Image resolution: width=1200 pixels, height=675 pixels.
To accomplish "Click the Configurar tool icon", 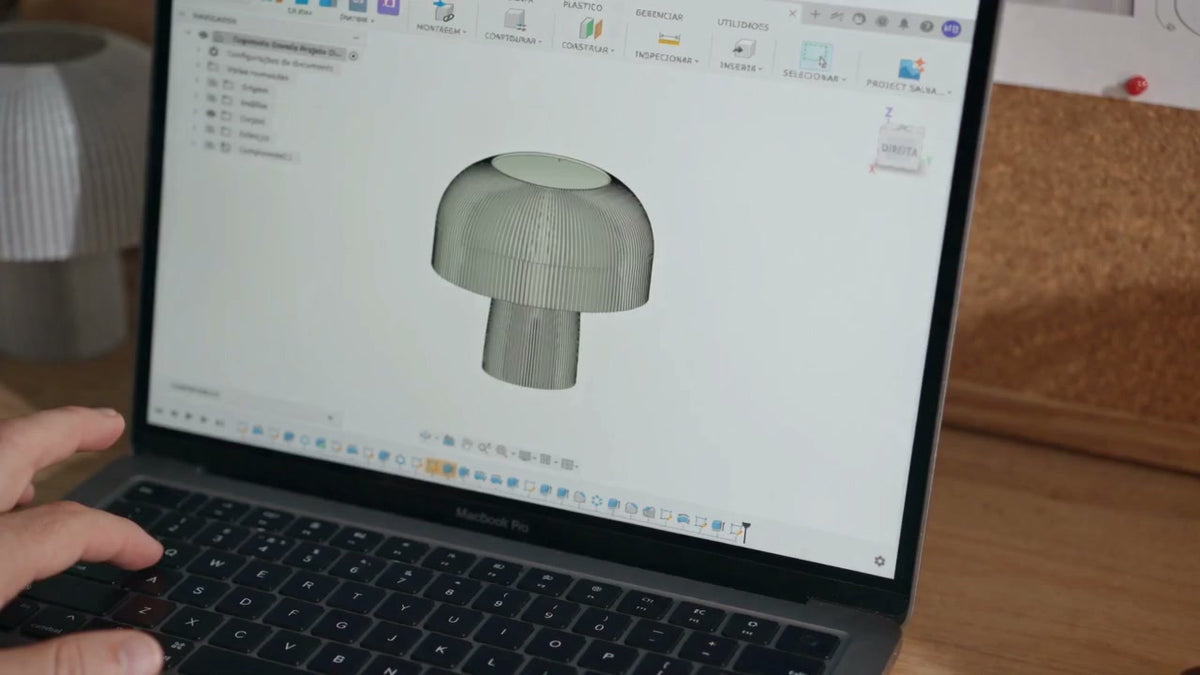I will [x=515, y=19].
